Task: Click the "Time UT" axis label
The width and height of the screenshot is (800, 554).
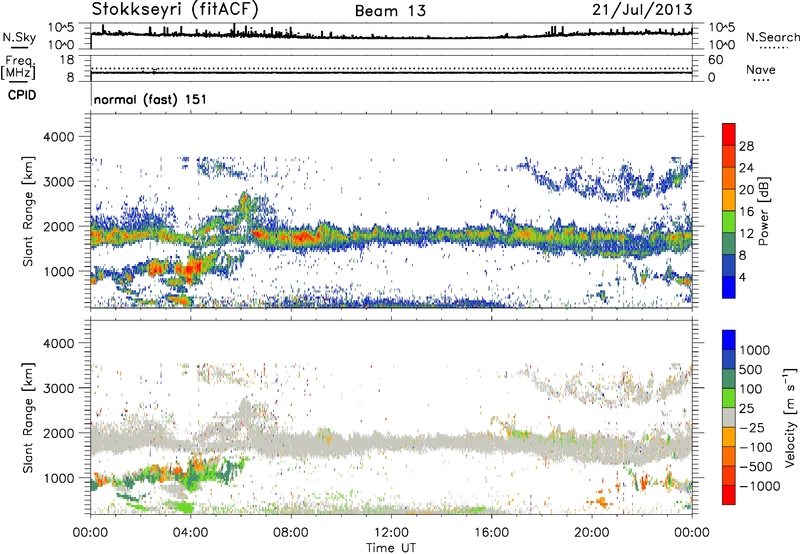Action: coord(391,548)
